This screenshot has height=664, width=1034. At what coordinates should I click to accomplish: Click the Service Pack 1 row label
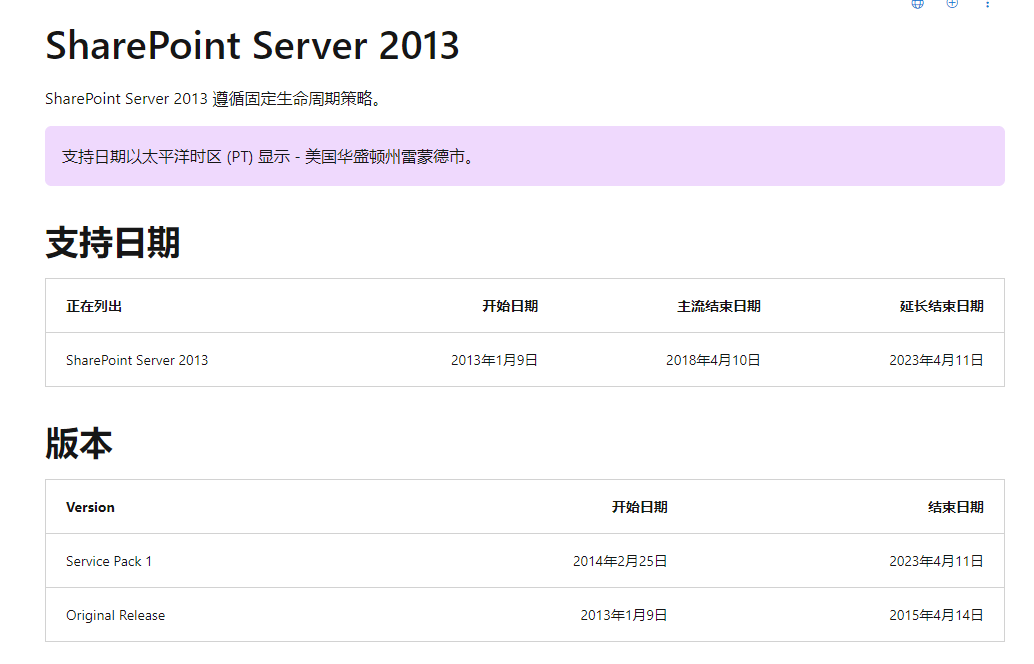tap(109, 561)
